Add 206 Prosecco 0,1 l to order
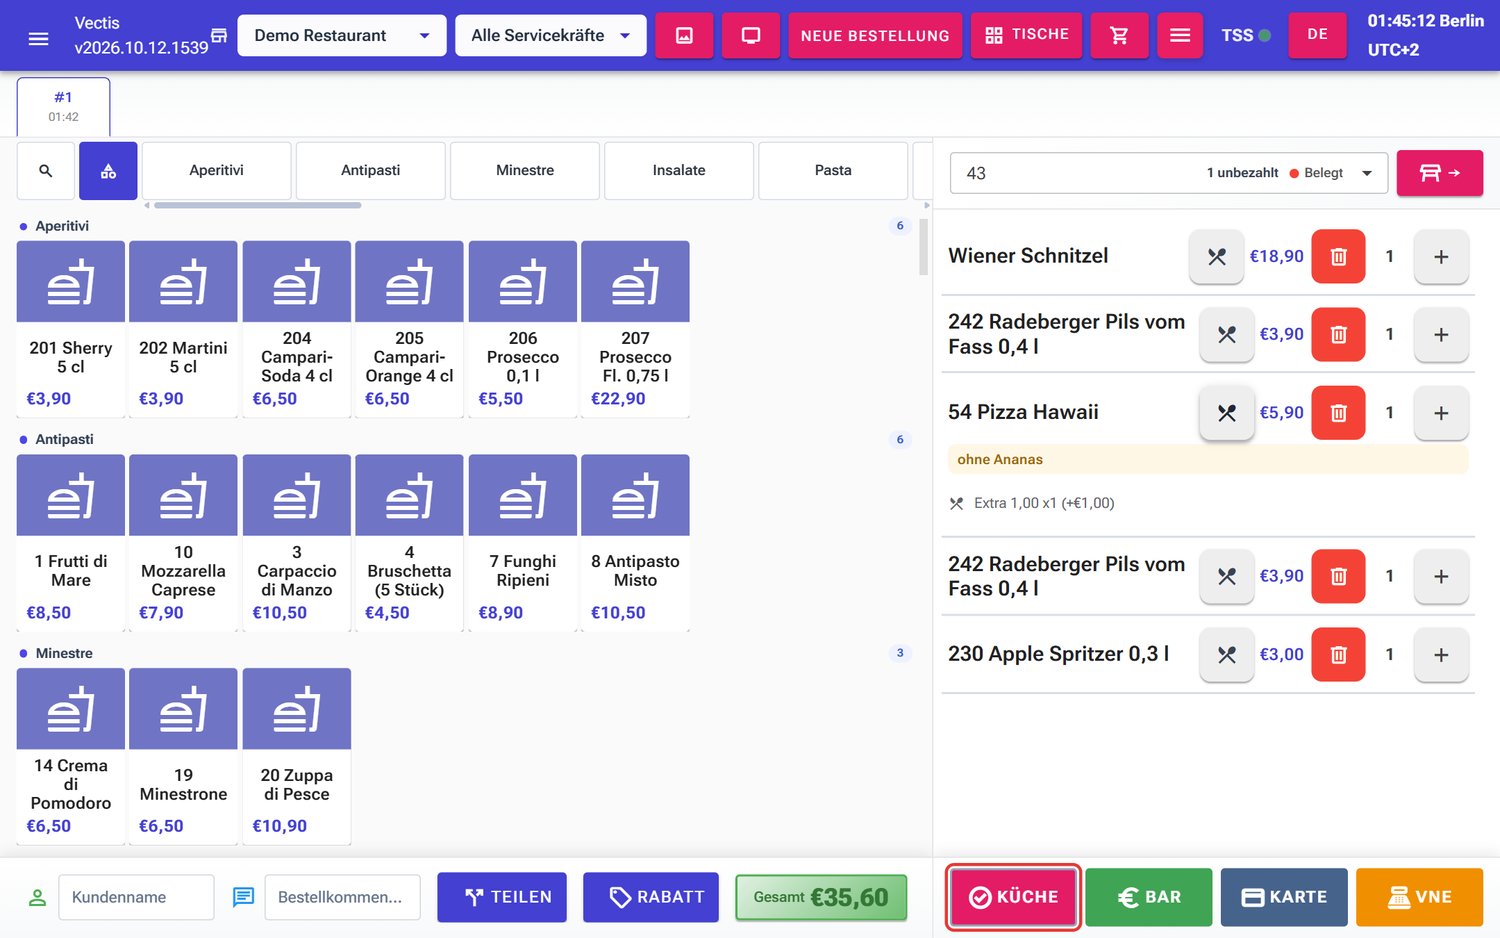Screen dimensions: 1500x938 pyautogui.click(x=523, y=329)
